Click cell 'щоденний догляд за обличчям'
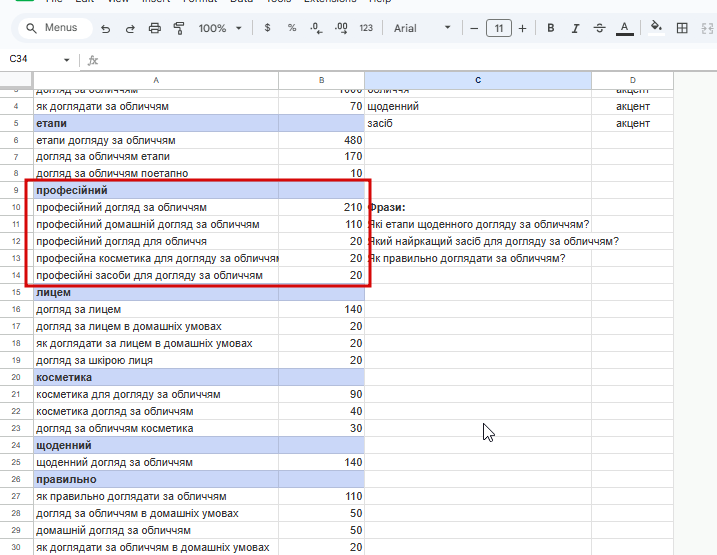Image resolution: width=717 pixels, height=555 pixels. click(x=156, y=462)
